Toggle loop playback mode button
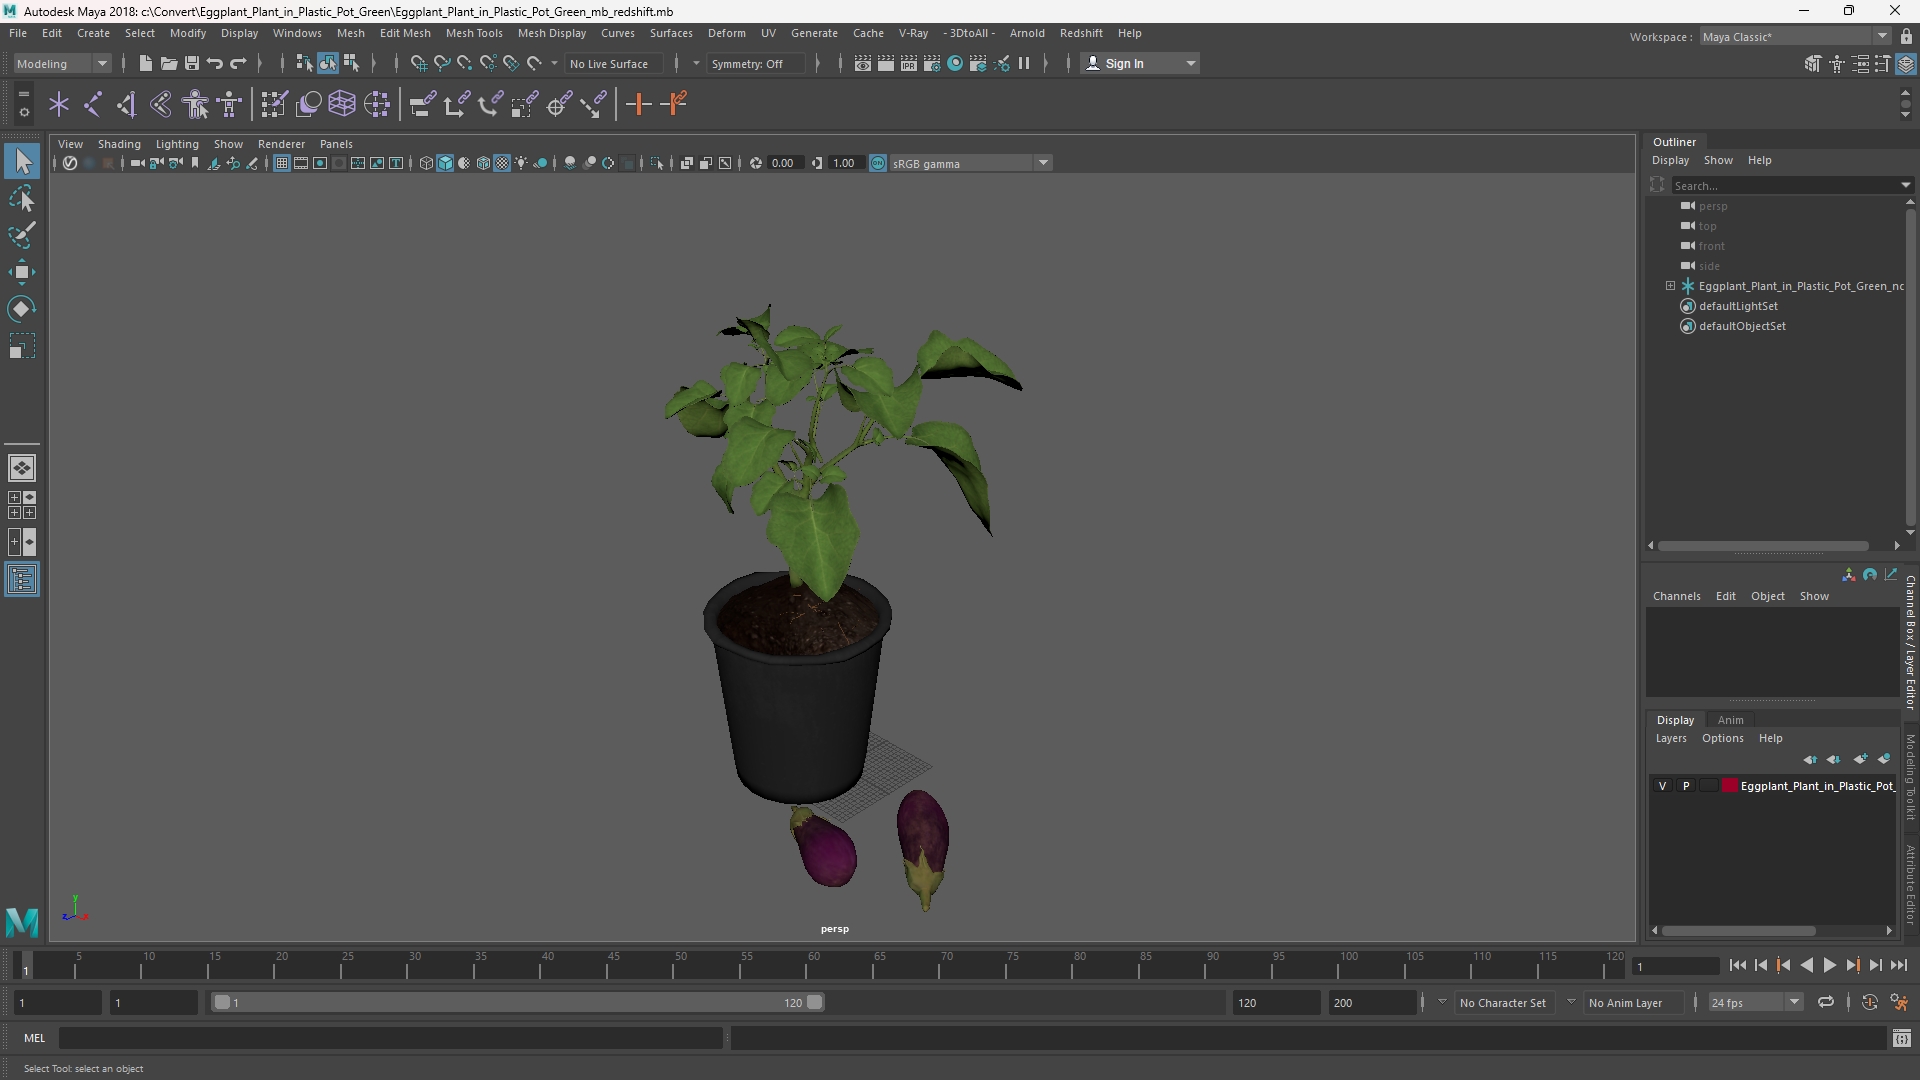Image resolution: width=1920 pixels, height=1080 pixels. point(1826,1002)
